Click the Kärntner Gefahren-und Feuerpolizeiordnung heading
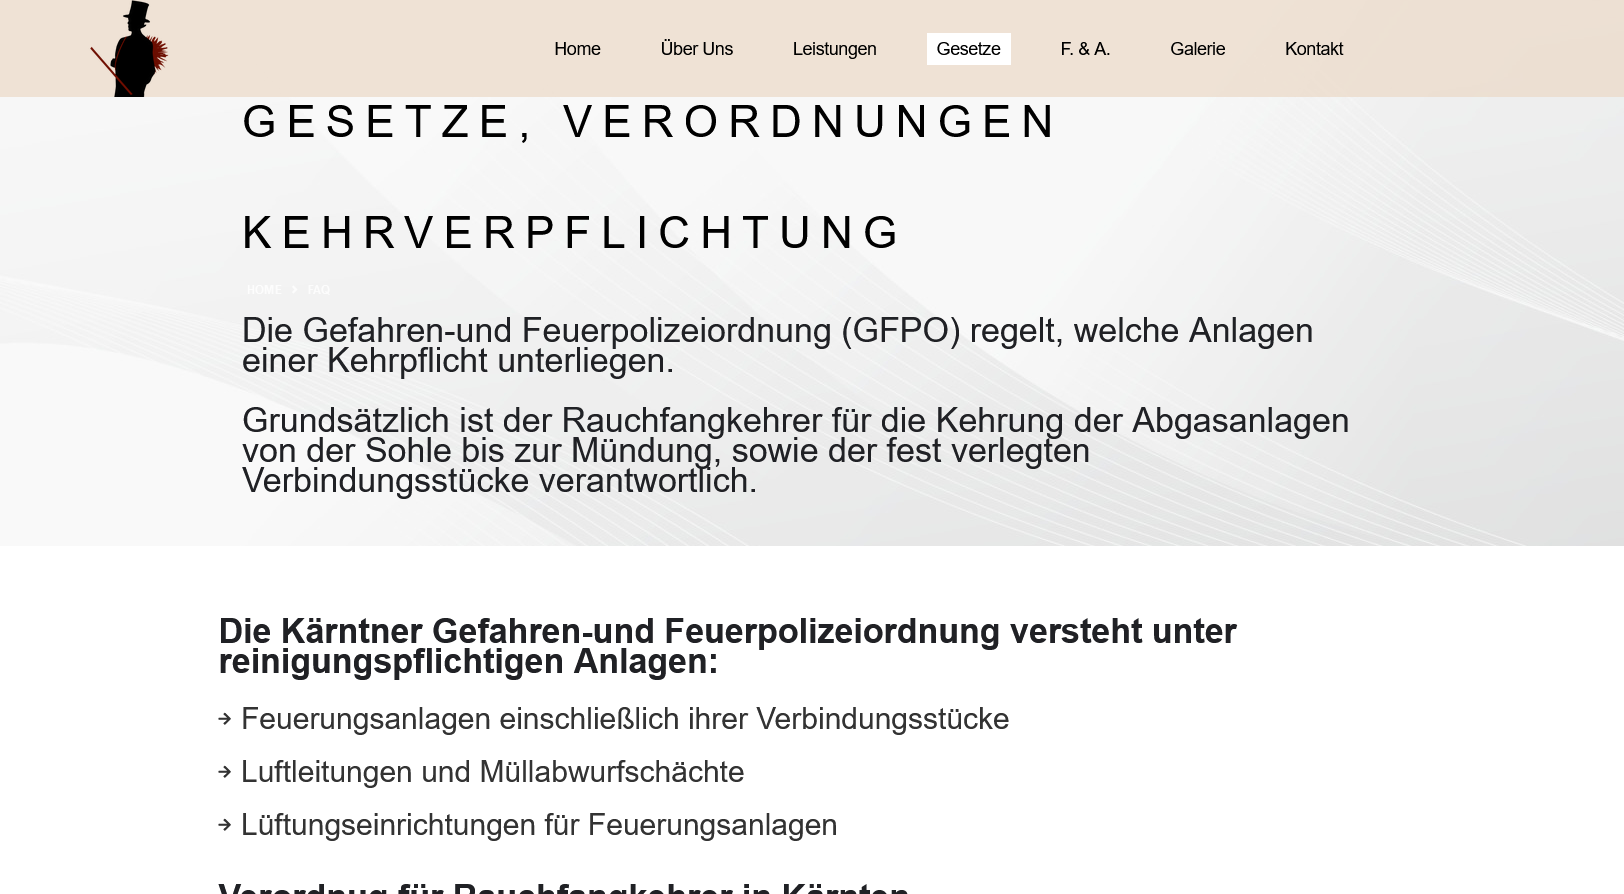 click(727, 646)
